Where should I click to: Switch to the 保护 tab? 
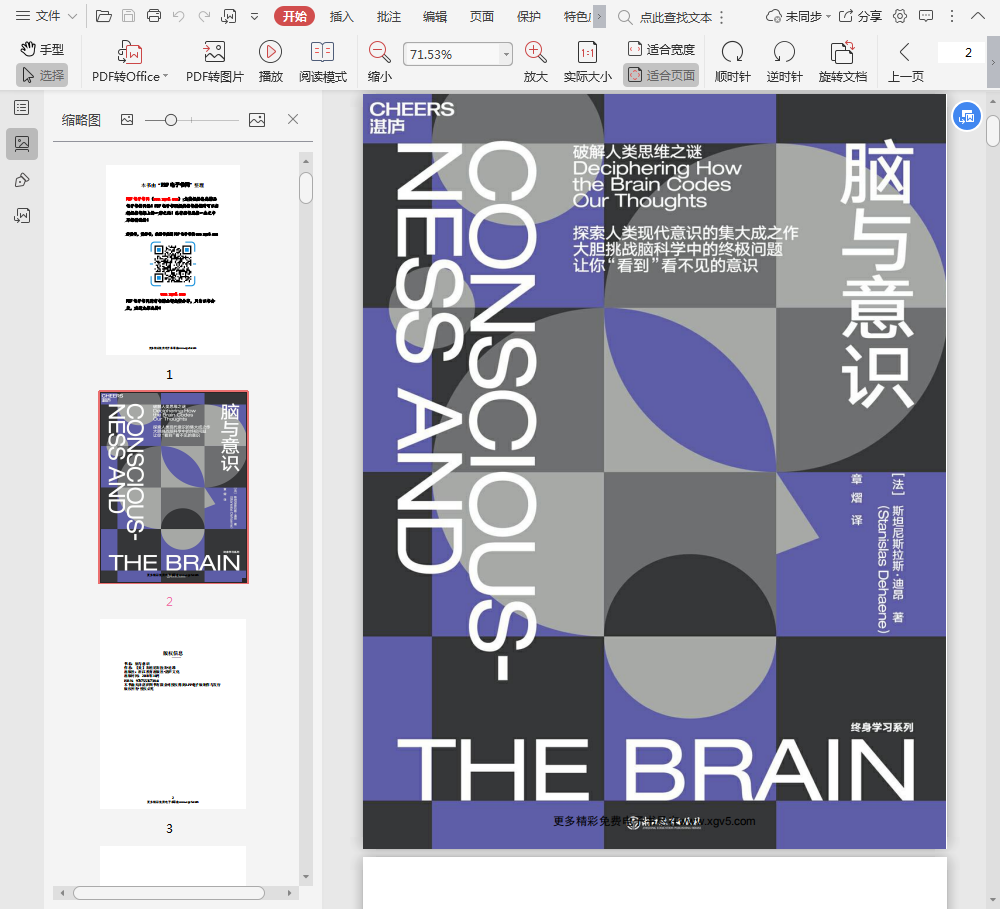pos(528,17)
